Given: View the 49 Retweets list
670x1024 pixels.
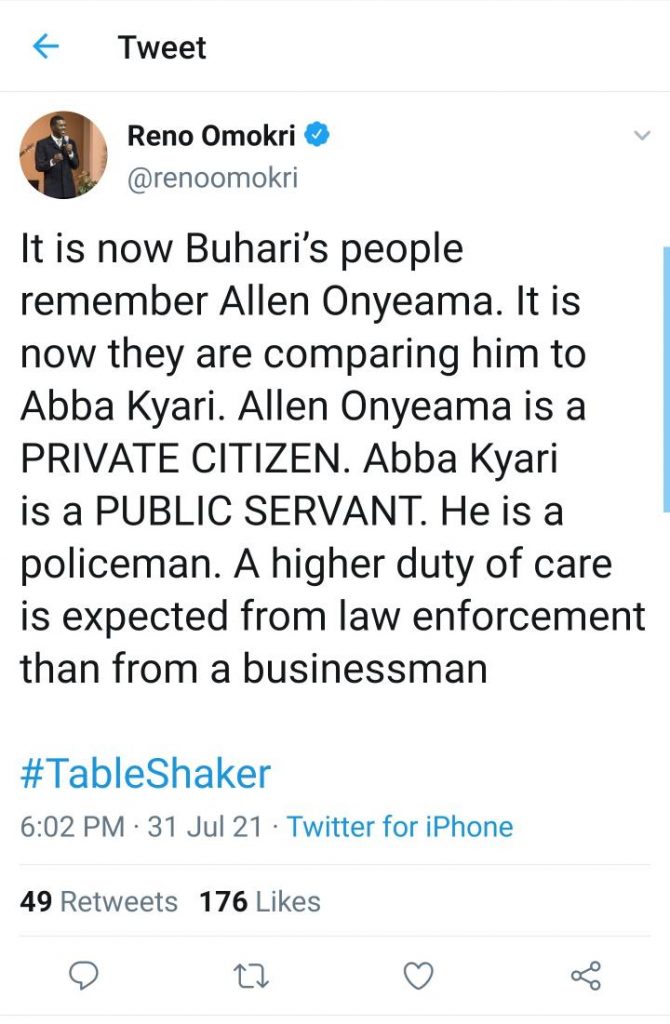Looking at the screenshot, I should [x=98, y=901].
